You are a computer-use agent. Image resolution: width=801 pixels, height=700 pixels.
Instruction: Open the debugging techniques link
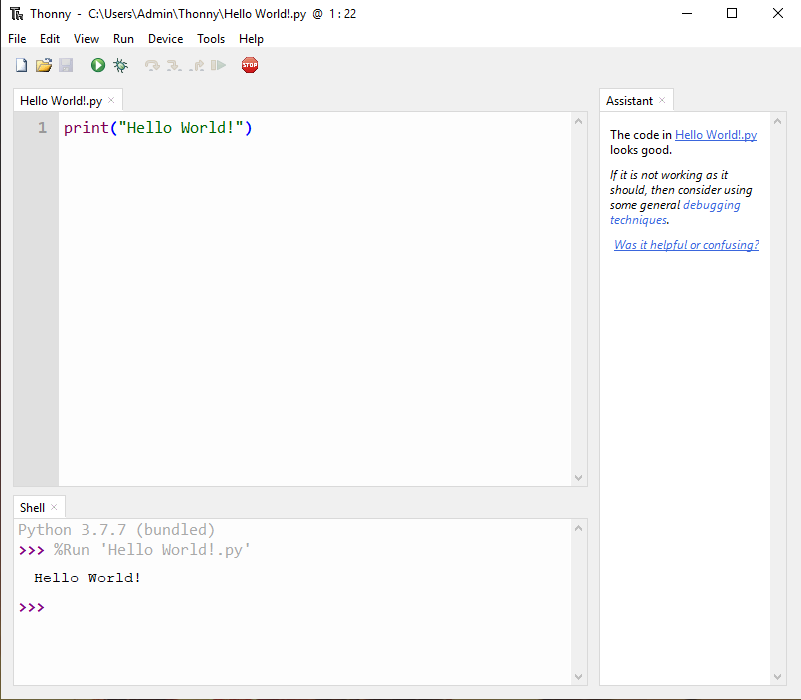pyautogui.click(x=675, y=213)
